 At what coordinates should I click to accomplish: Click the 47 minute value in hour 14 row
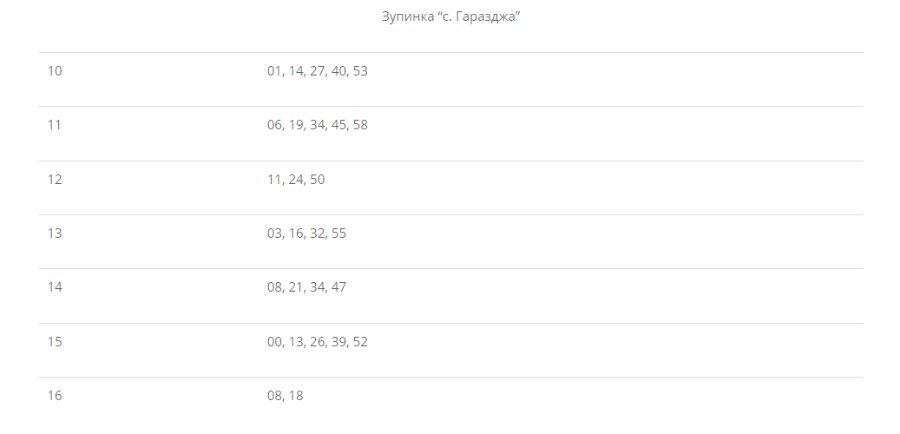(x=338, y=287)
